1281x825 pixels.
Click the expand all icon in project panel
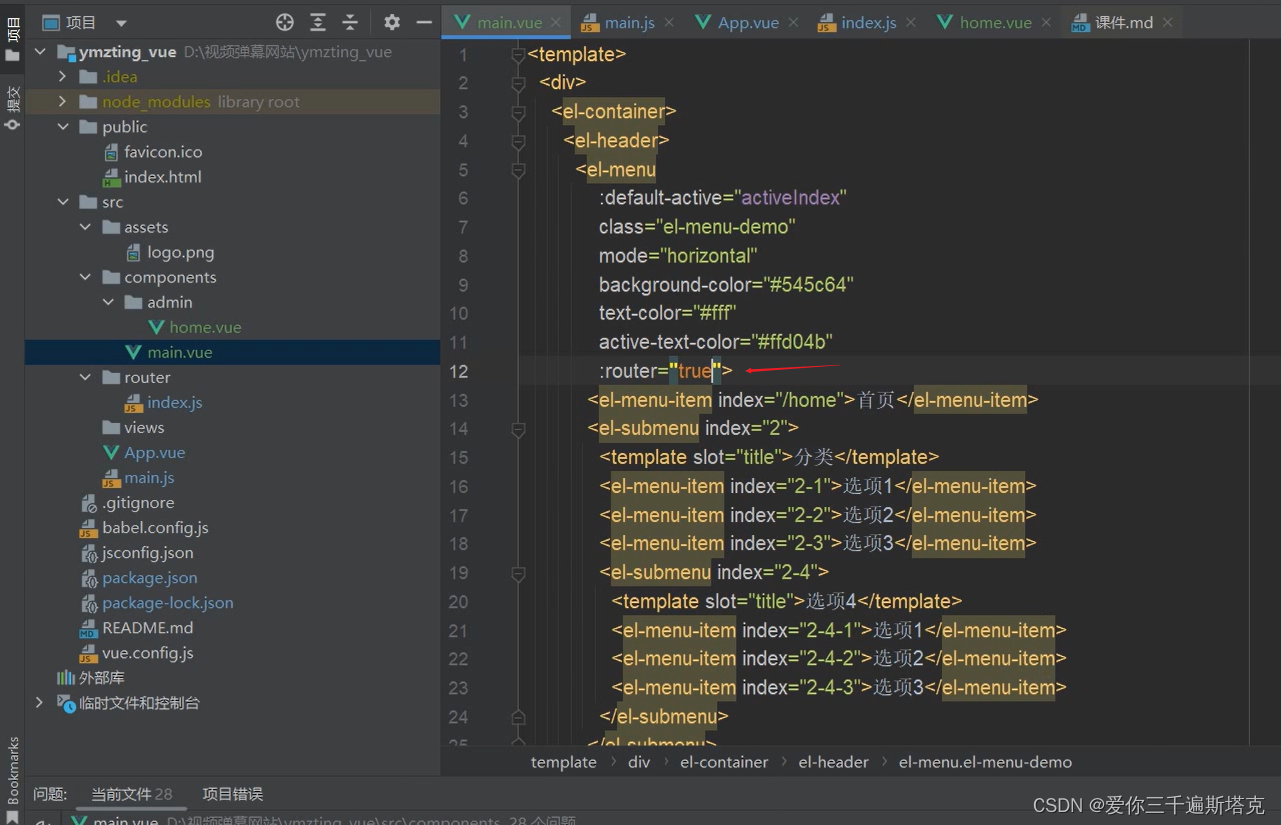[x=318, y=22]
